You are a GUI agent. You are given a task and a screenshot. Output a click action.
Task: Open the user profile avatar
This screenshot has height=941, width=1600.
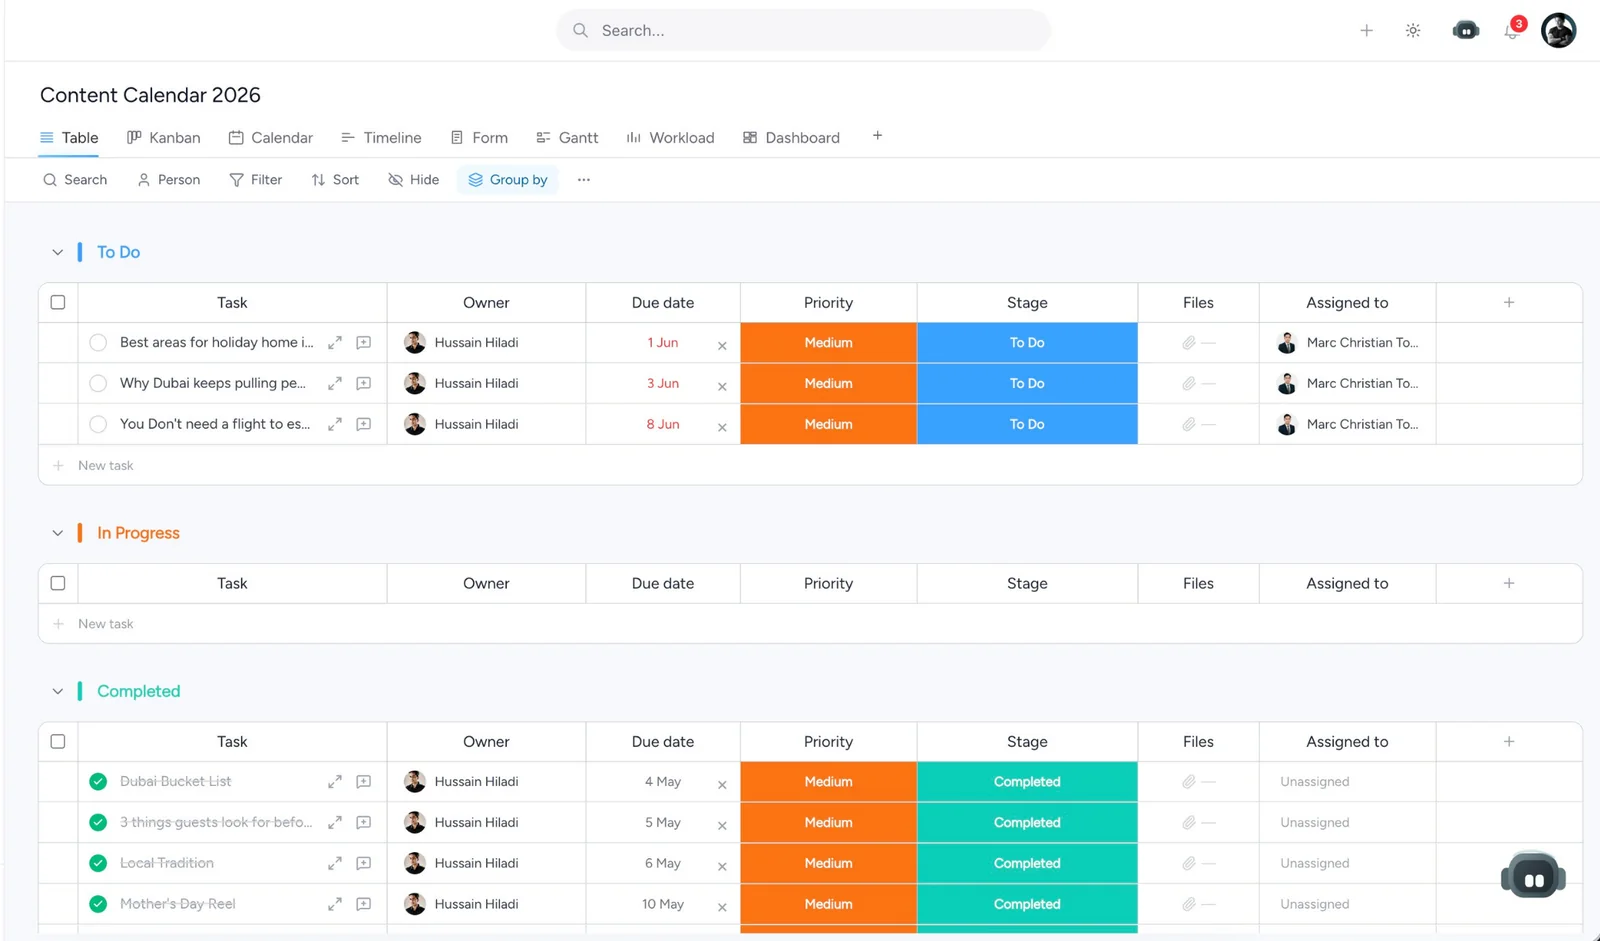point(1558,30)
